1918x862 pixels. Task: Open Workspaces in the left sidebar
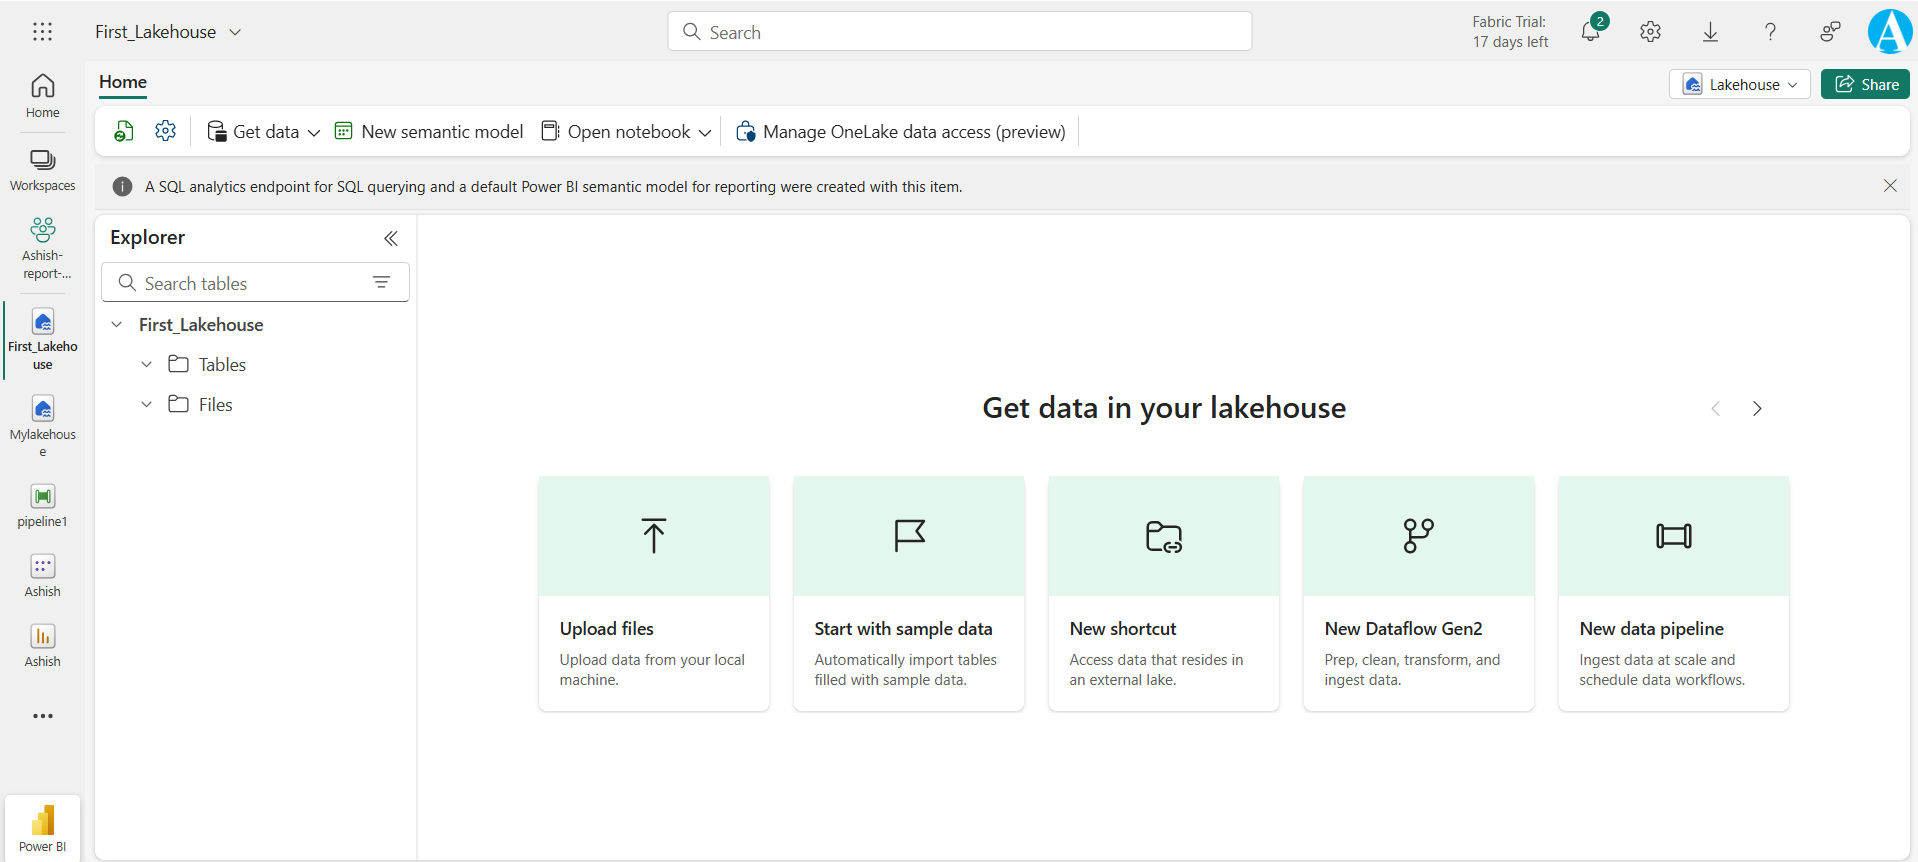pos(42,170)
